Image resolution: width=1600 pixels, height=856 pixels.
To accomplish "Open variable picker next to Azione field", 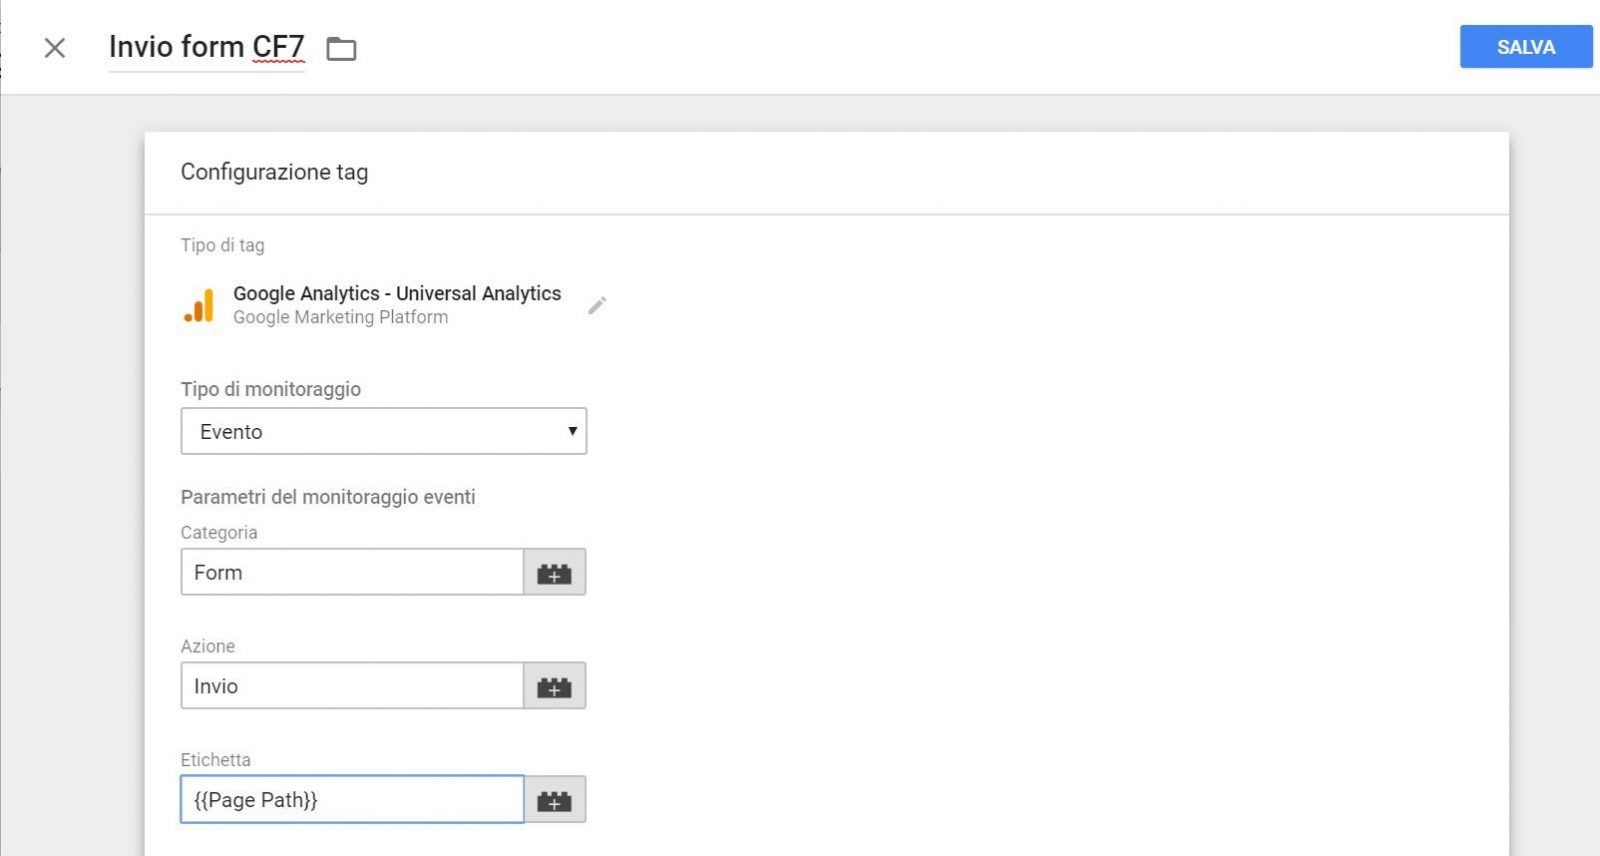I will coord(554,687).
